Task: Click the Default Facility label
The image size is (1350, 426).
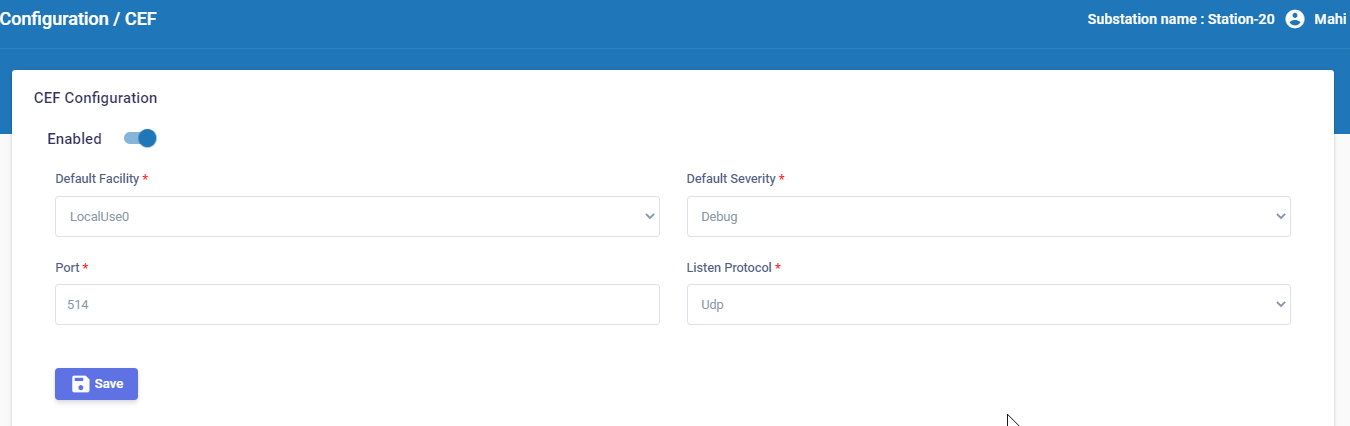Action: [97, 179]
